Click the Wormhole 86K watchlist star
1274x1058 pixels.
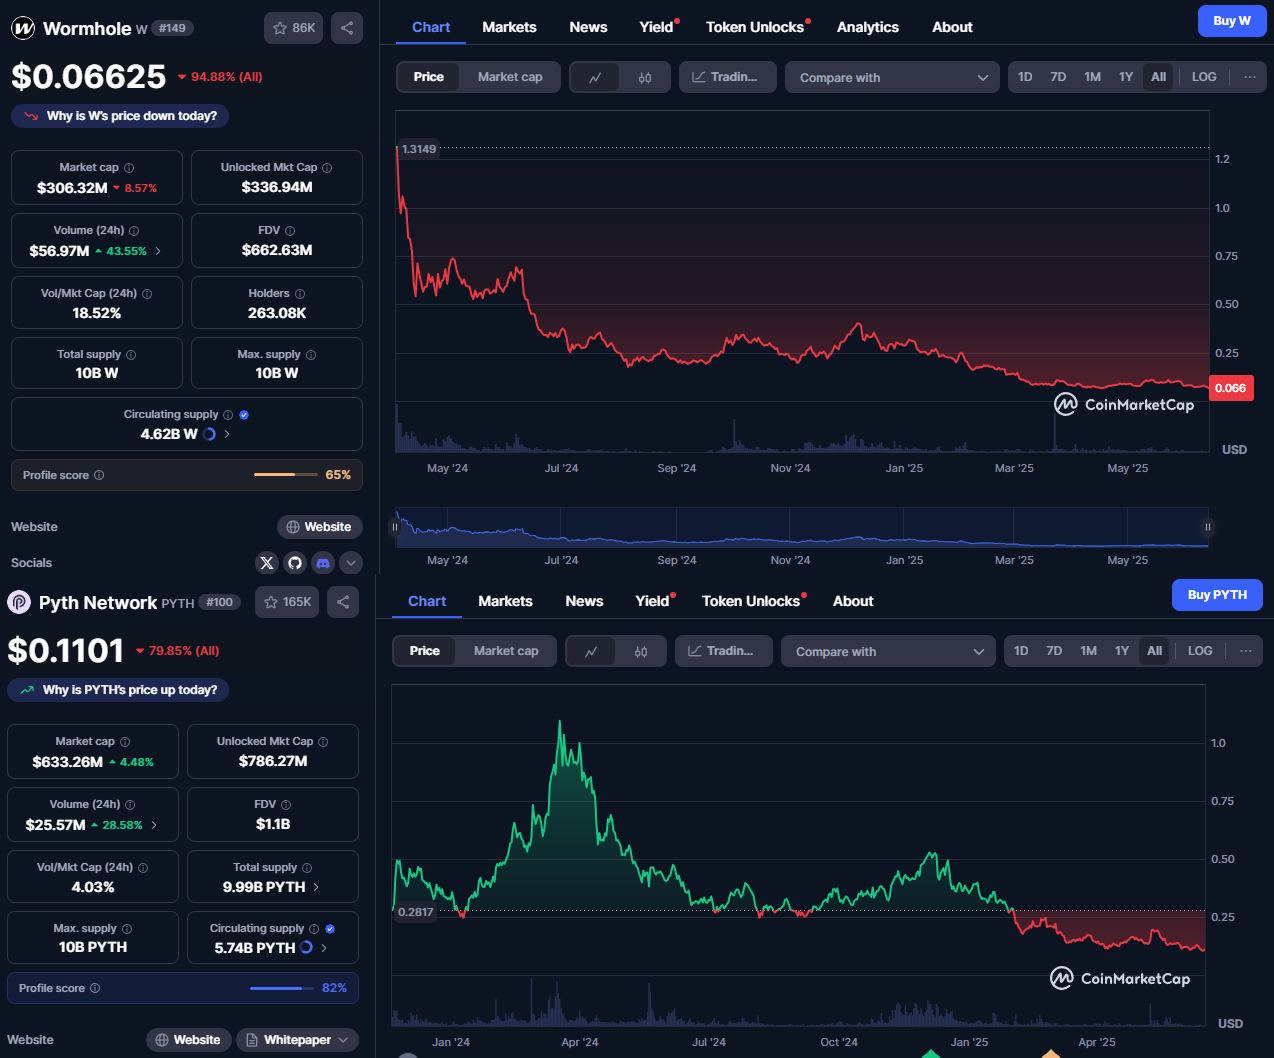[x=294, y=28]
